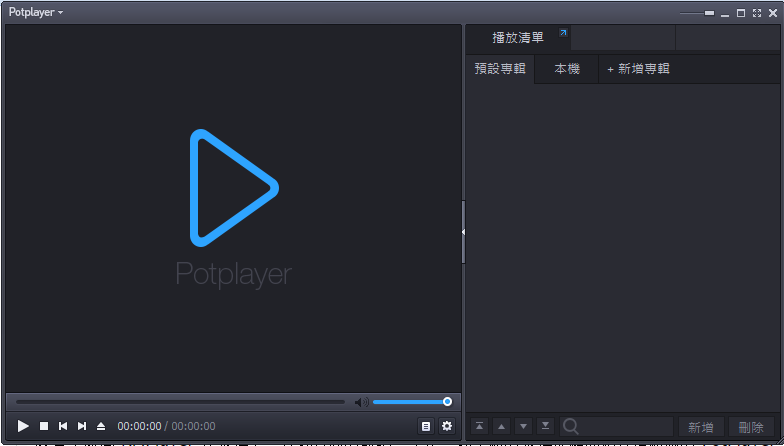The width and height of the screenshot is (784, 446).
Task: Open the Potplayer main menu dropdown
Action: [36, 12]
